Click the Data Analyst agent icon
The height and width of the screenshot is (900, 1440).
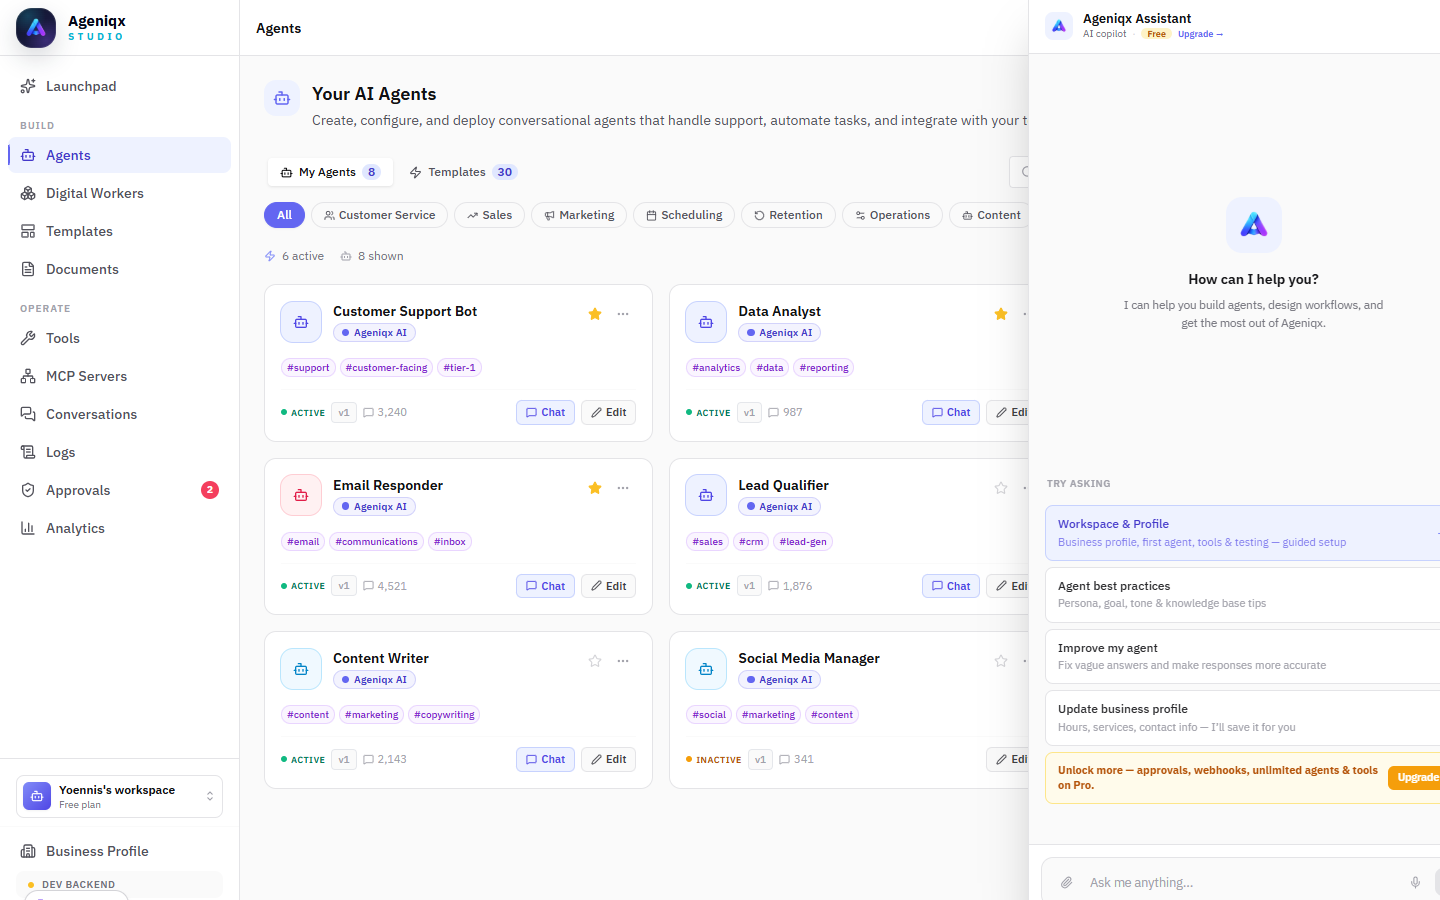coord(706,322)
